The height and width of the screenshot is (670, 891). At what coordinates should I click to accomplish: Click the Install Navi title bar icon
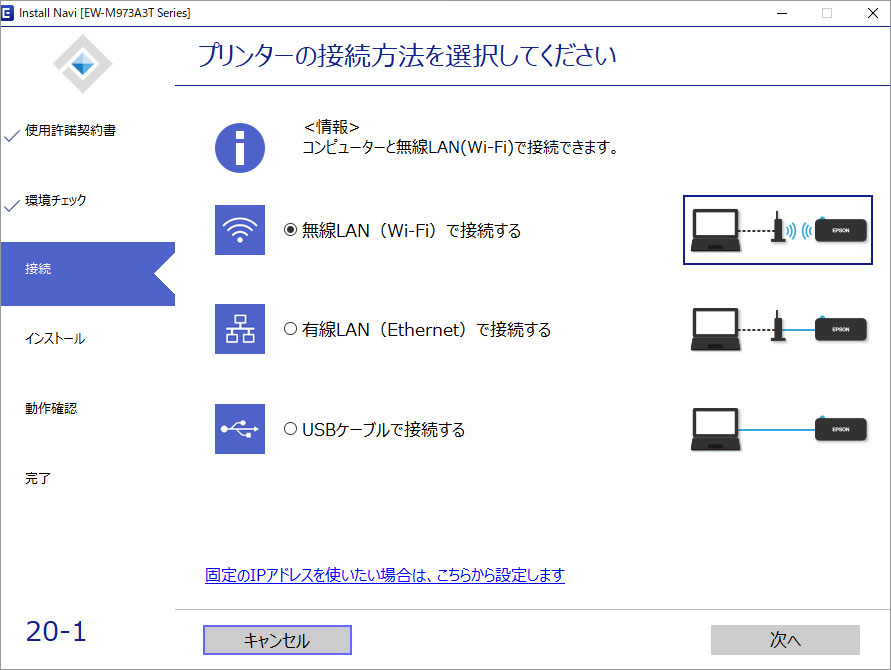pyautogui.click(x=9, y=13)
